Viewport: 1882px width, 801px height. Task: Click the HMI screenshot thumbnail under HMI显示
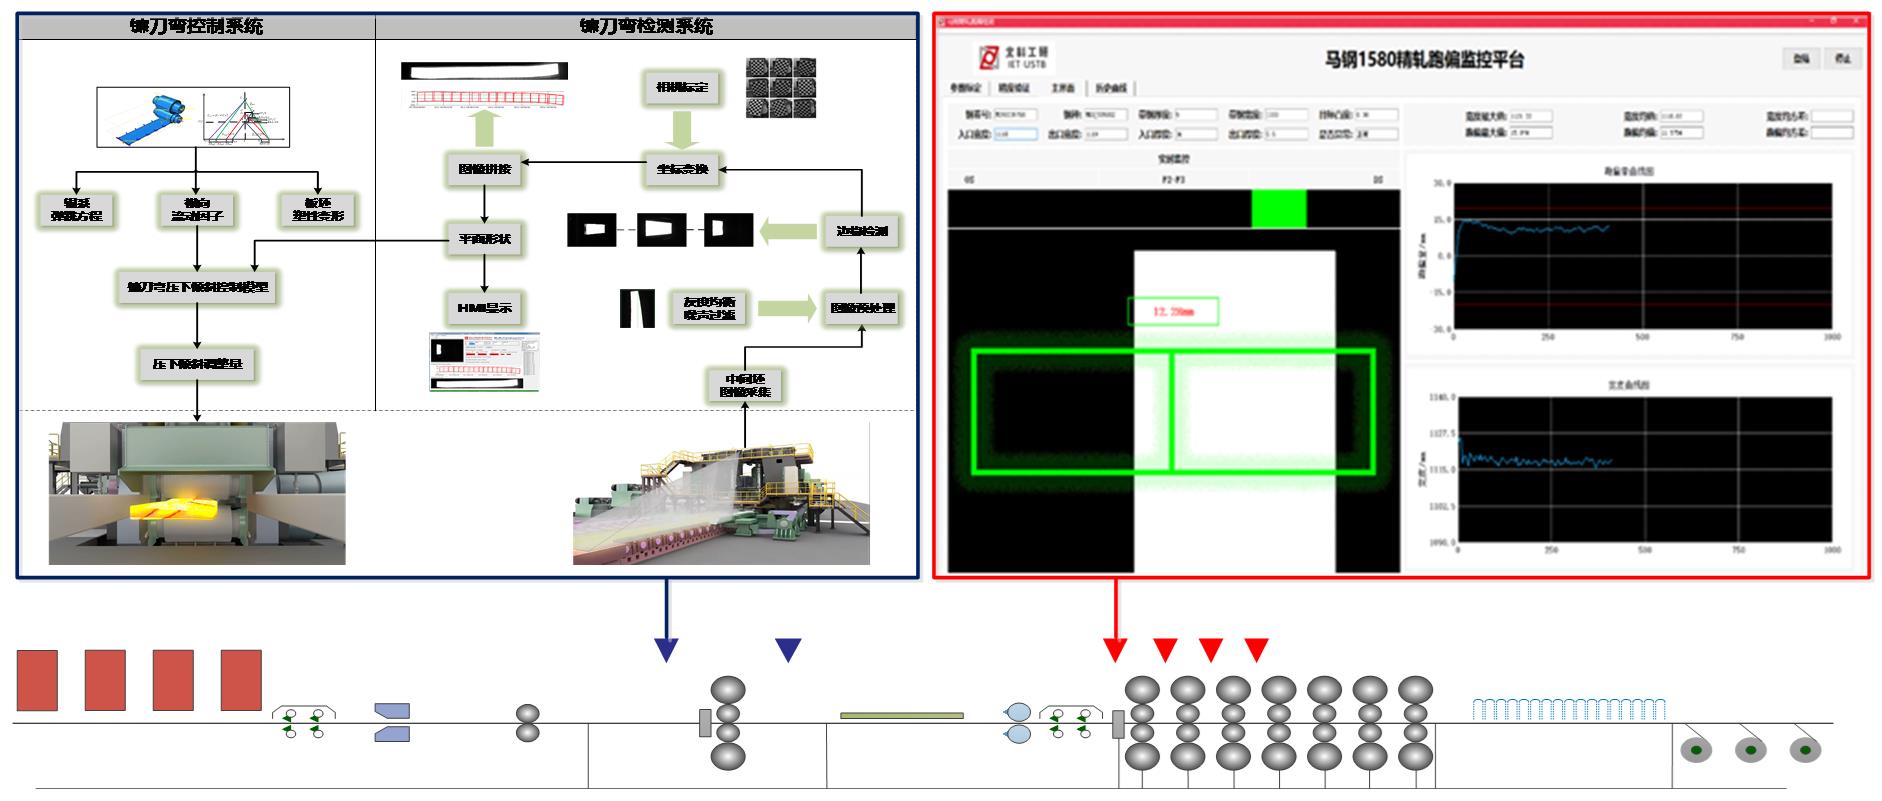click(x=485, y=361)
